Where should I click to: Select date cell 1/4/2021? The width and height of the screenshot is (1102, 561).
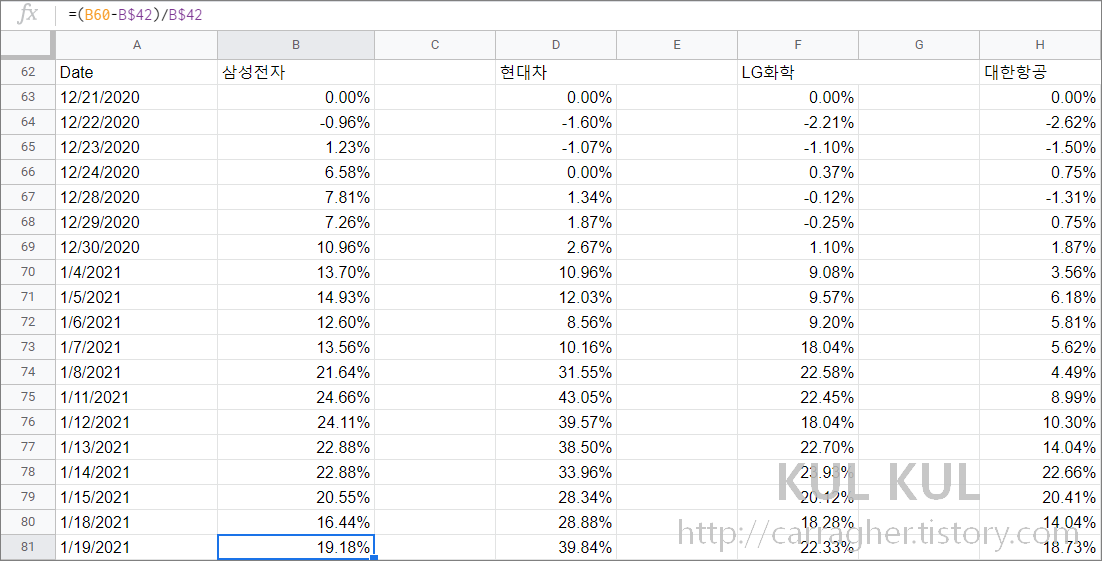136,272
